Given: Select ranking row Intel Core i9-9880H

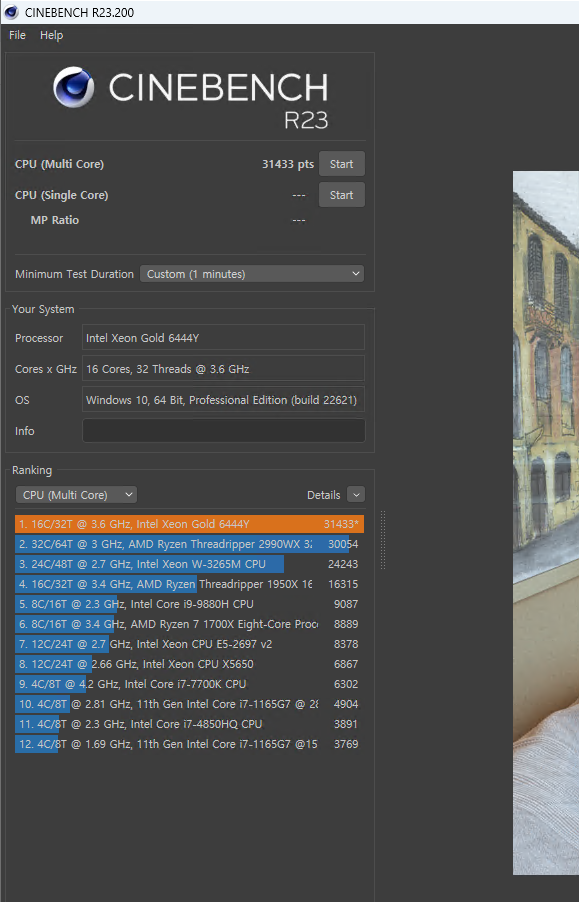Looking at the screenshot, I should pyautogui.click(x=189, y=604).
